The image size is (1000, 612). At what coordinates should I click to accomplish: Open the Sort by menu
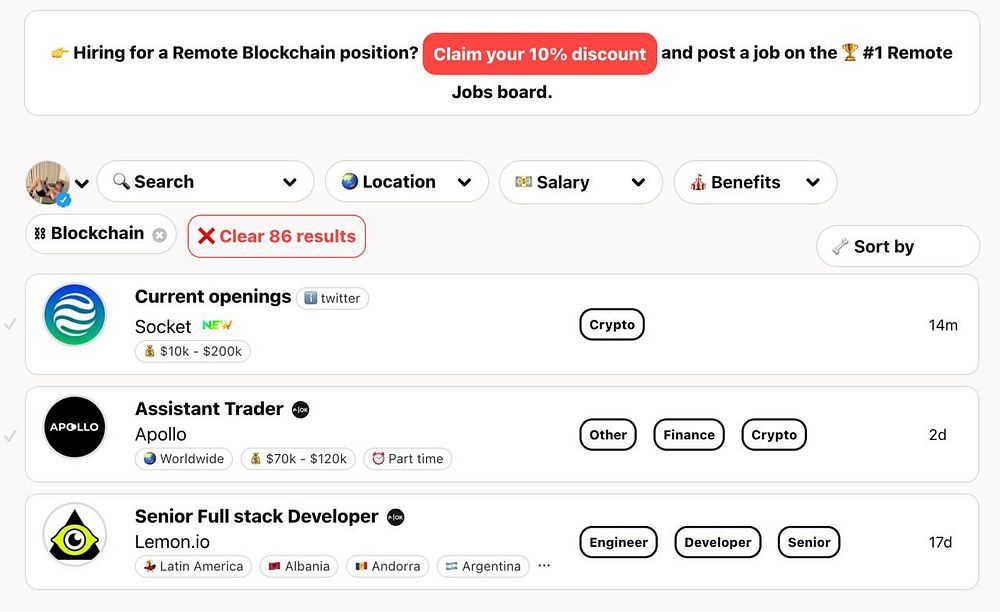coord(897,247)
